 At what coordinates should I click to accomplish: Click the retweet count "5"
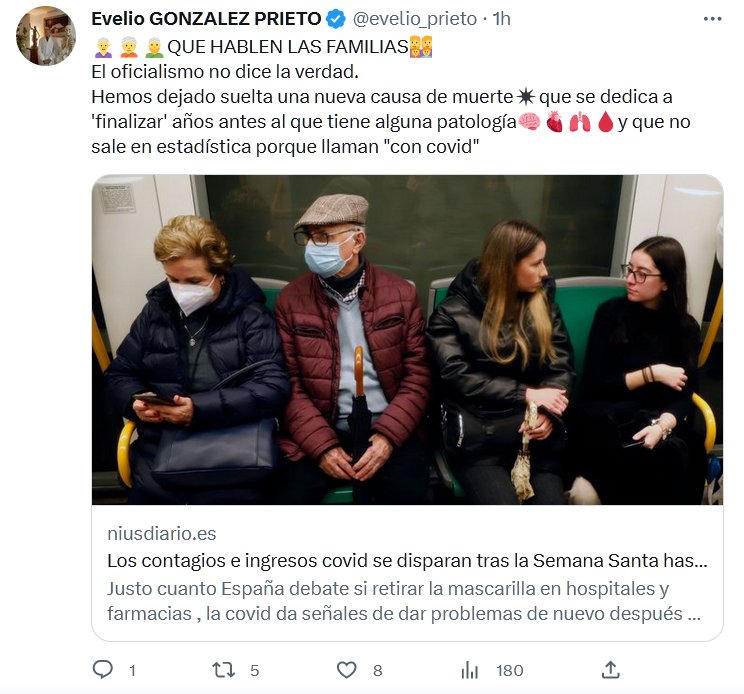pos(255,670)
